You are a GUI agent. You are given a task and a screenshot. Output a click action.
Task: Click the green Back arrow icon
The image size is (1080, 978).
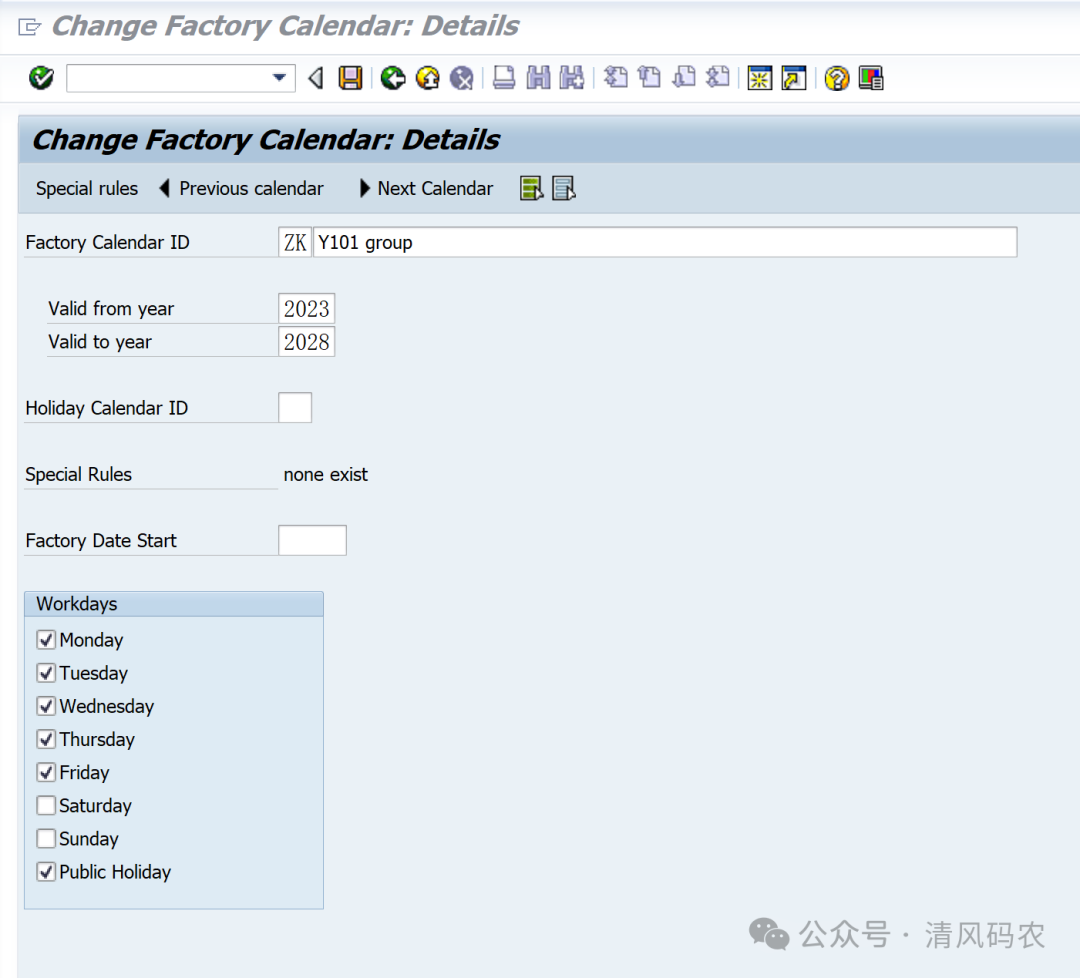tap(393, 78)
